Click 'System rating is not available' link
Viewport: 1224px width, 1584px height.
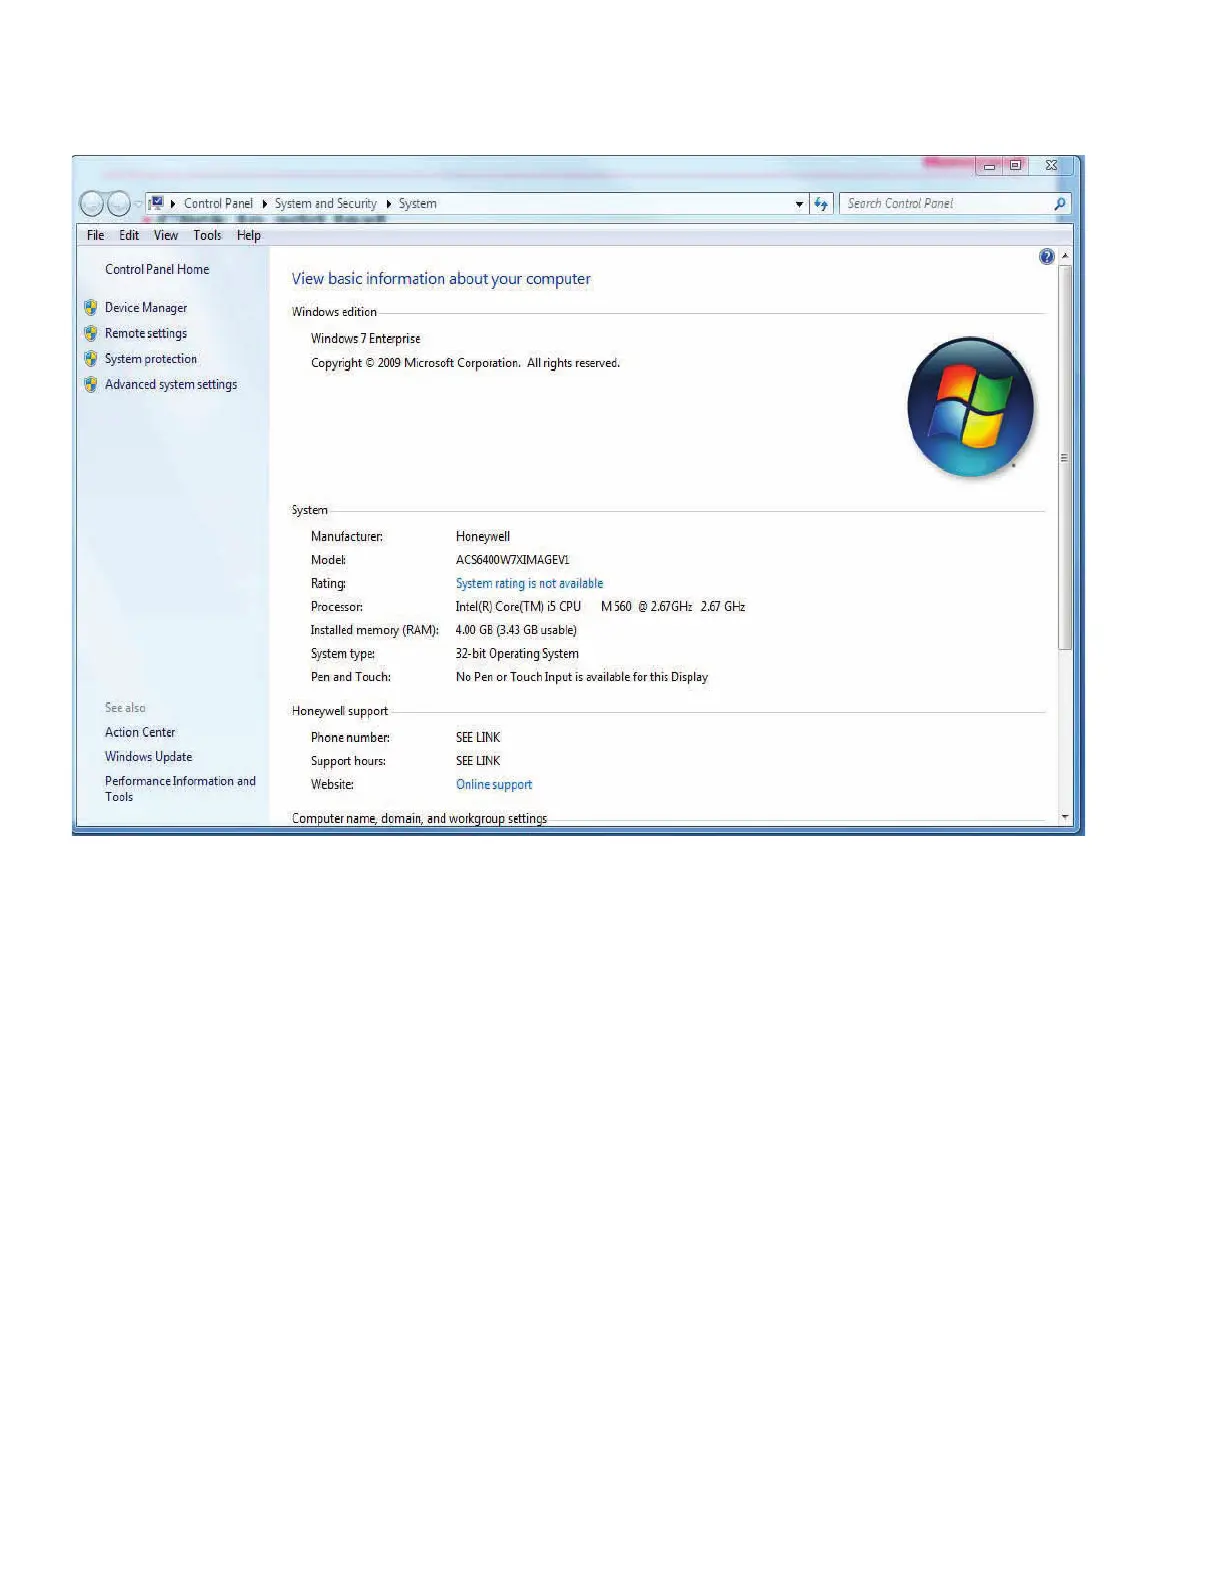click(530, 583)
